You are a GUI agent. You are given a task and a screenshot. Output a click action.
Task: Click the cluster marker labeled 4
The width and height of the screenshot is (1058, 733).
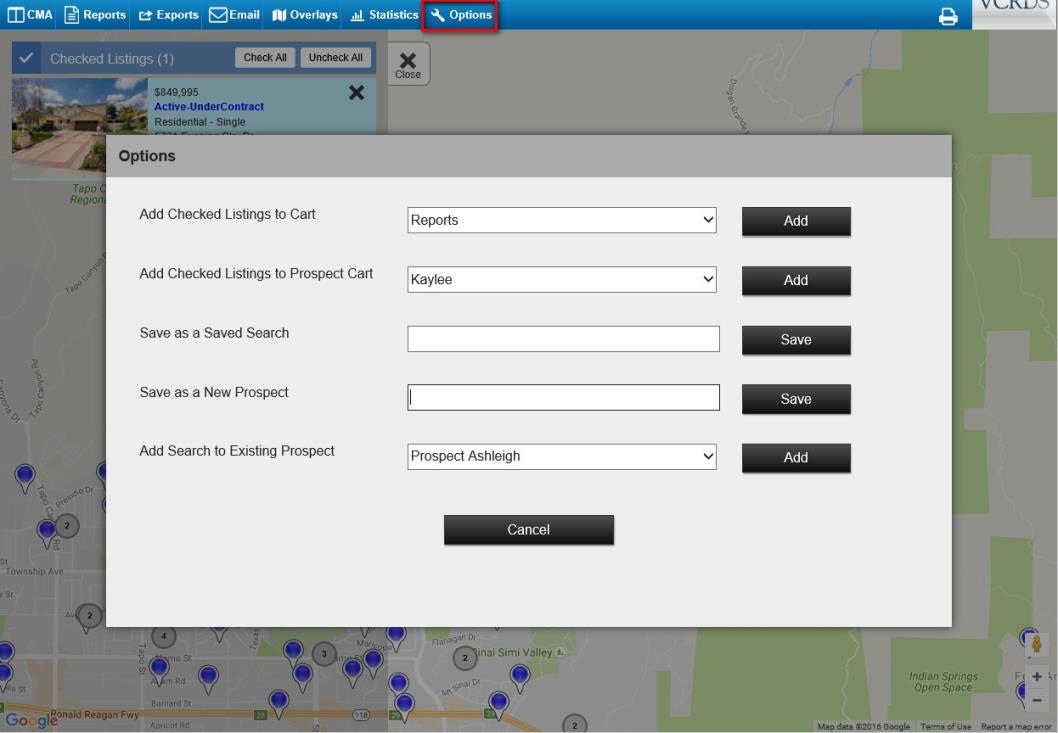(163, 636)
